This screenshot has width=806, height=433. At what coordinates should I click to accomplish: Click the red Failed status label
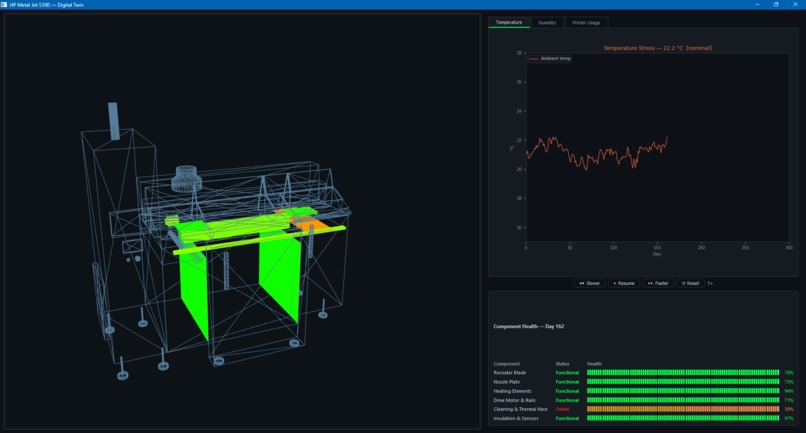[562, 409]
